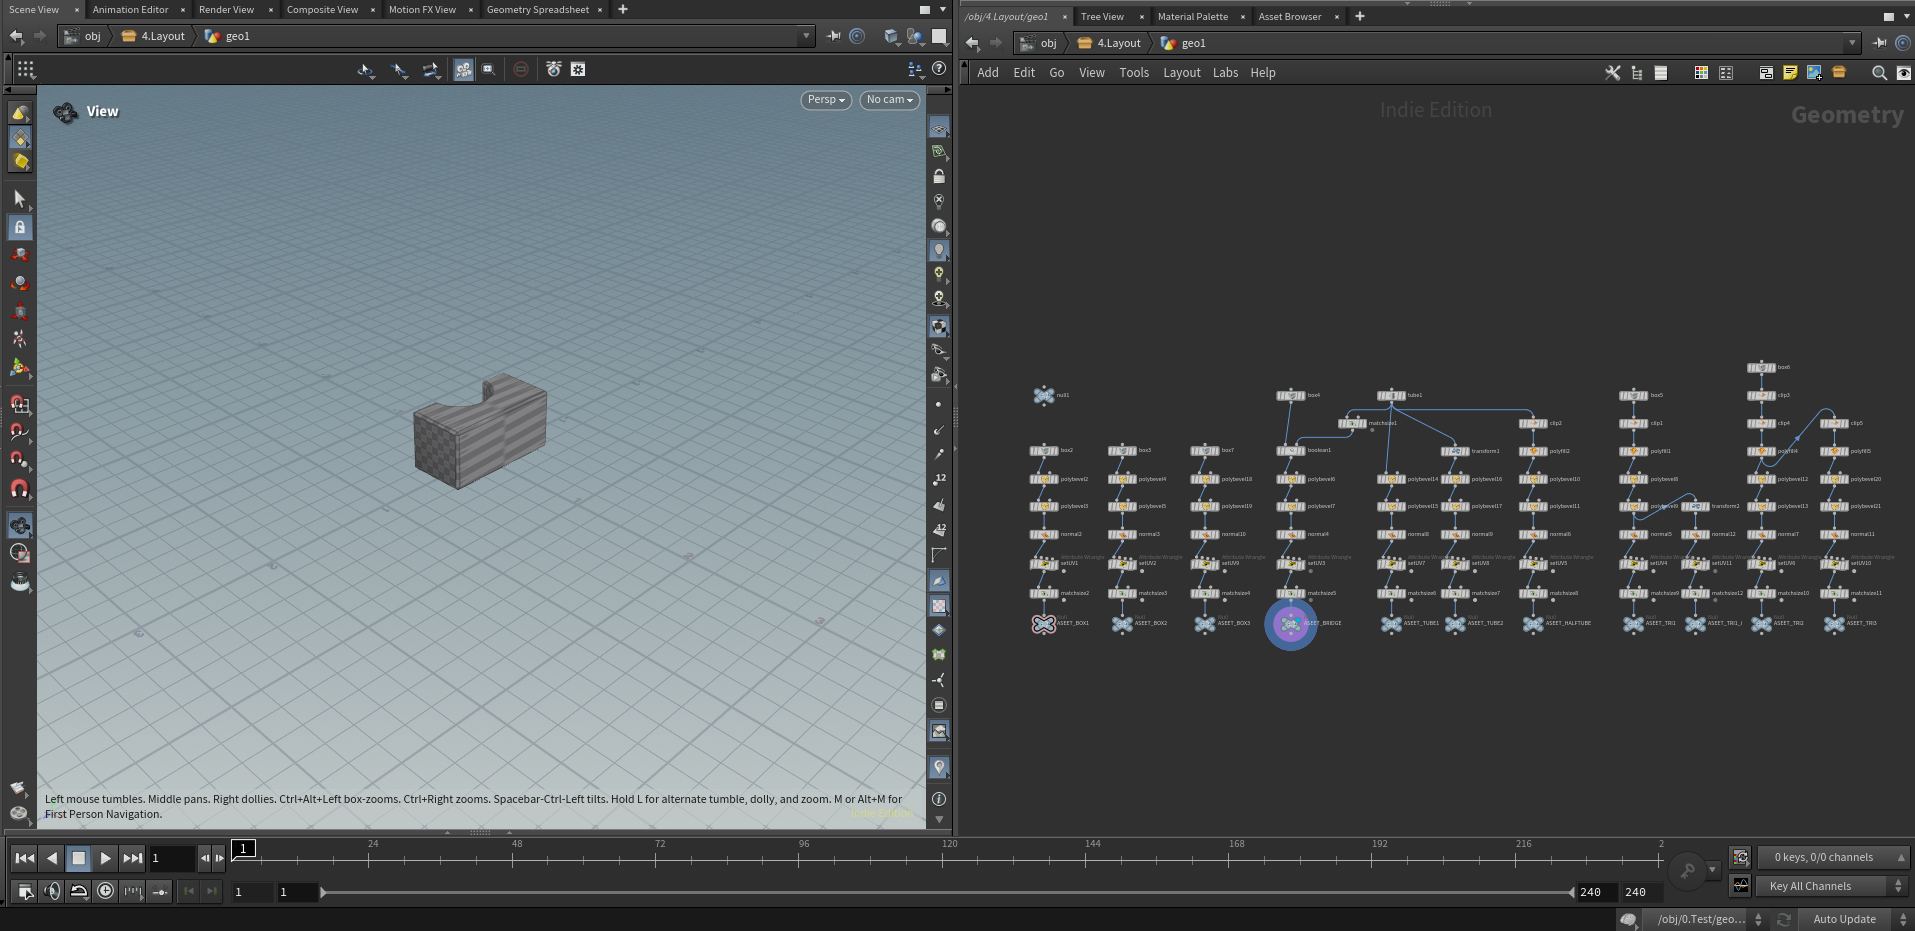This screenshot has height=931, width=1915.
Task: Click the viewport help question mark icon
Action: click(x=939, y=69)
